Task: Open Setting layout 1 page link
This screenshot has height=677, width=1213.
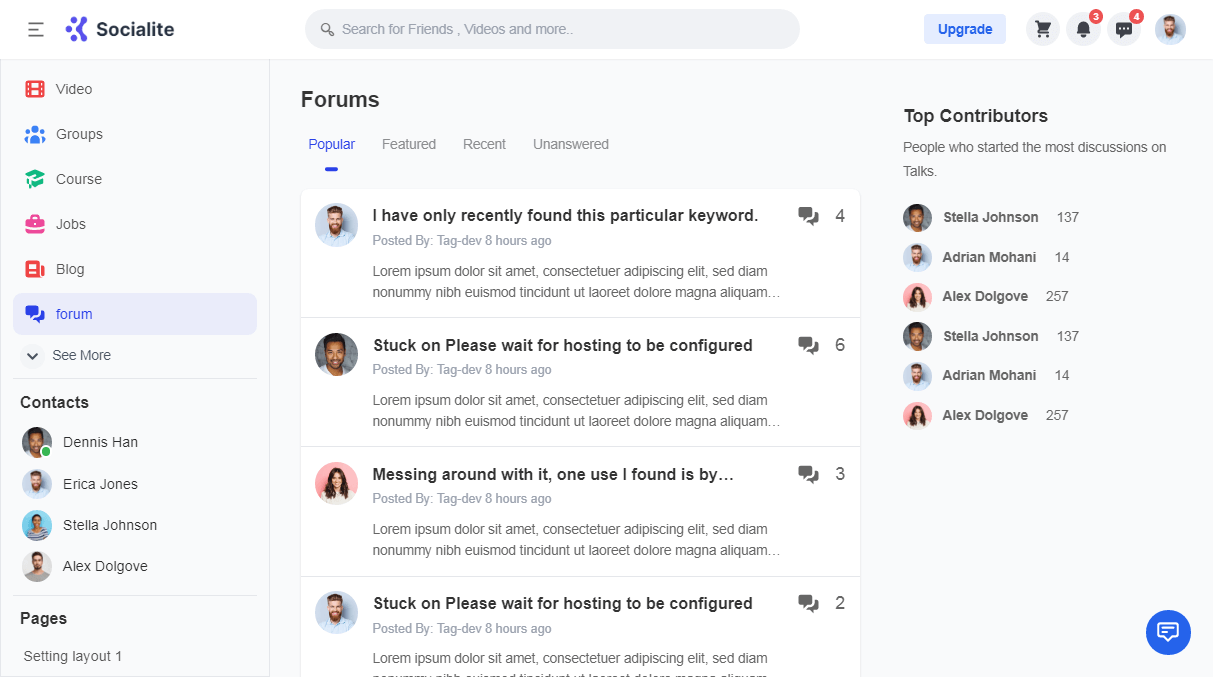Action: (73, 656)
